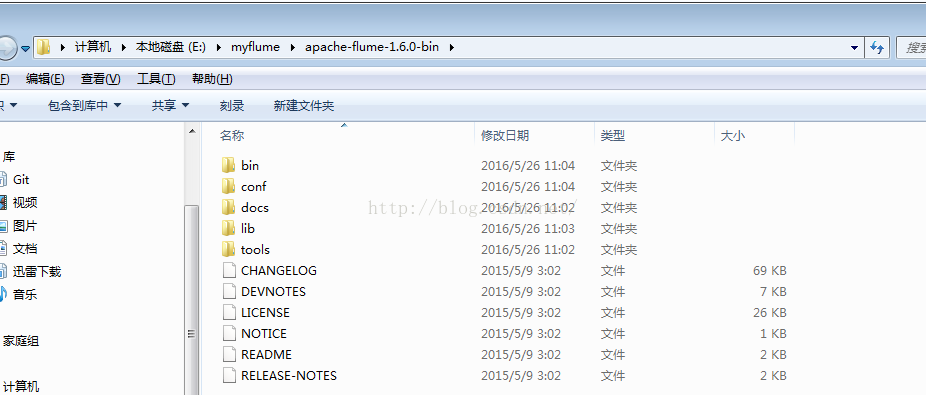Click the LICENSE file icon

tap(229, 312)
